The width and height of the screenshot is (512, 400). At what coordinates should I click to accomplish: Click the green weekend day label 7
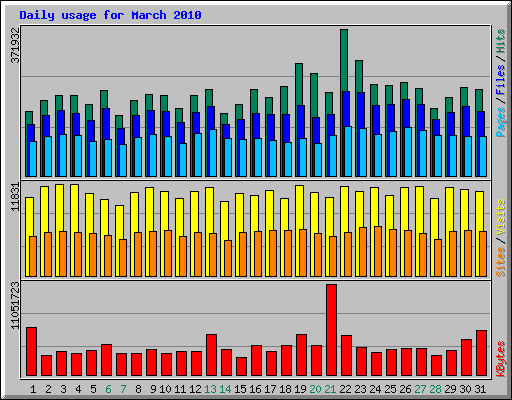pos(123,389)
